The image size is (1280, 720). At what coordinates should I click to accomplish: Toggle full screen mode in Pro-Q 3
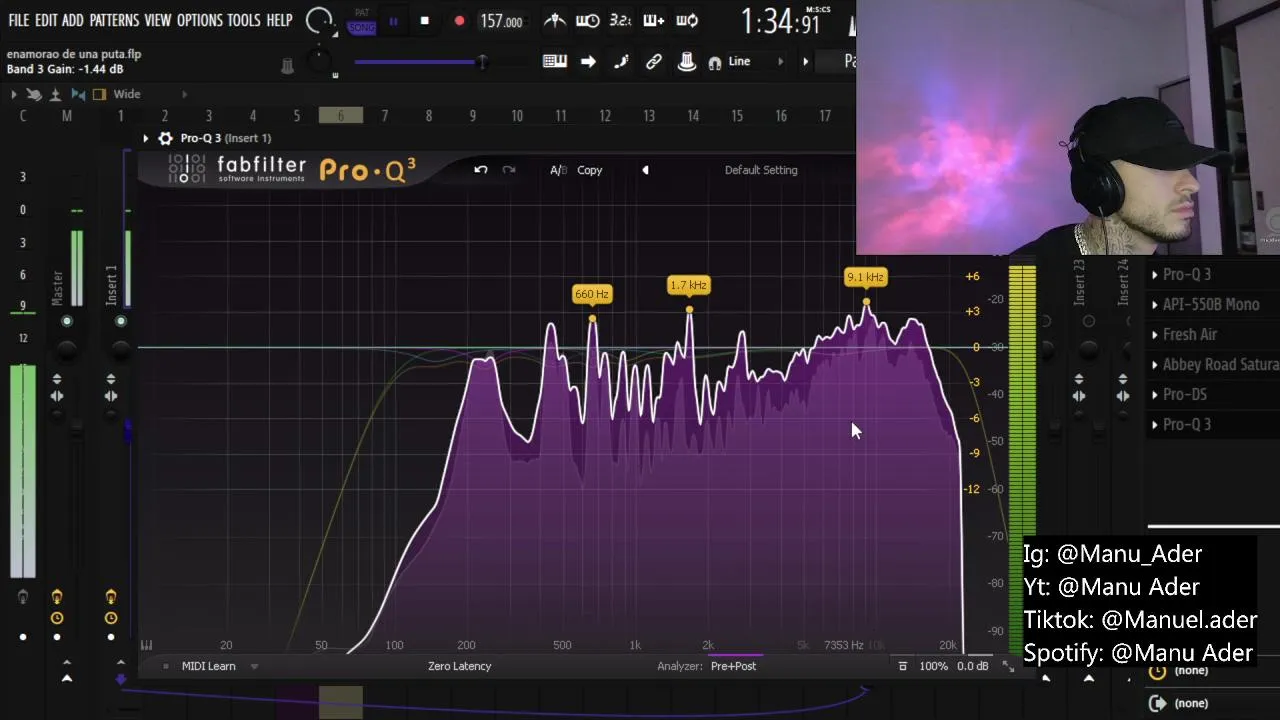(x=1008, y=666)
